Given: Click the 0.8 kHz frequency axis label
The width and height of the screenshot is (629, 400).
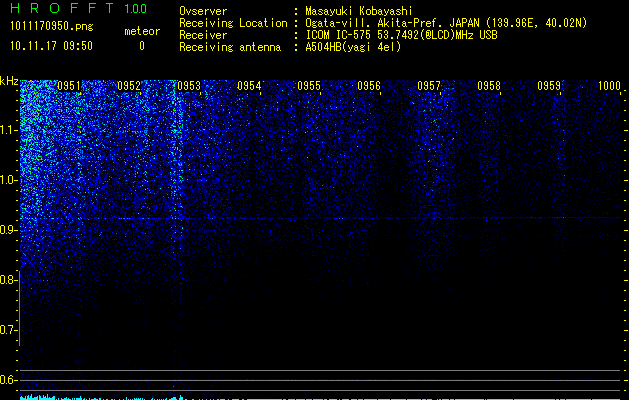Looking at the screenshot, I should click(8, 280).
